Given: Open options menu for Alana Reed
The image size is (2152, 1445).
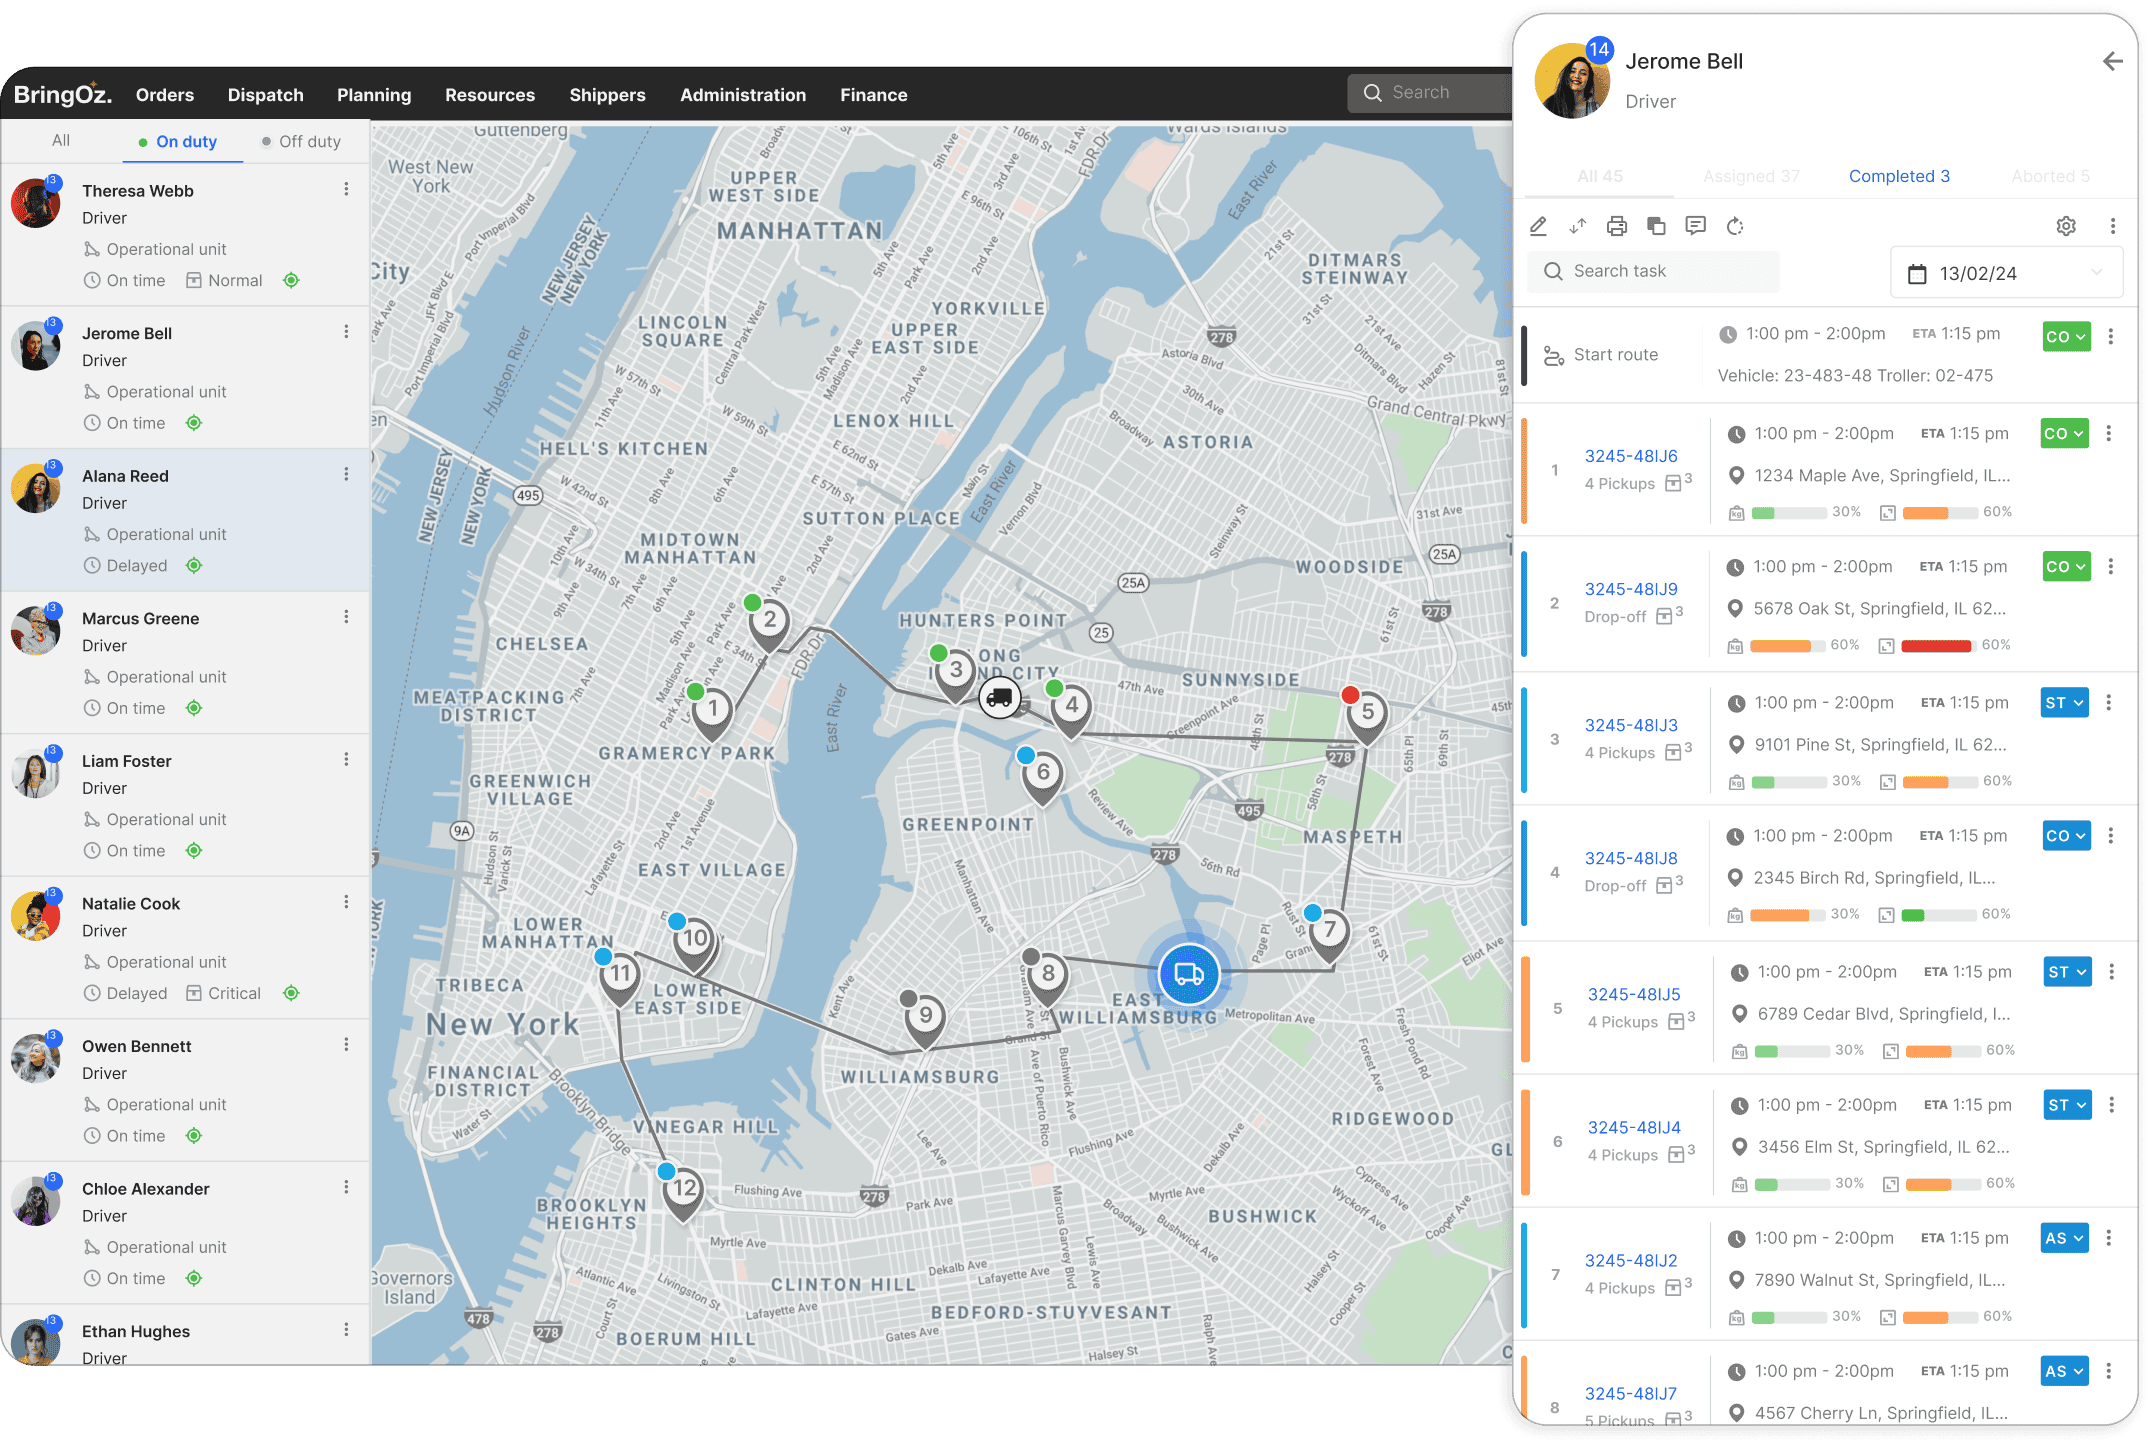Looking at the screenshot, I should point(346,474).
